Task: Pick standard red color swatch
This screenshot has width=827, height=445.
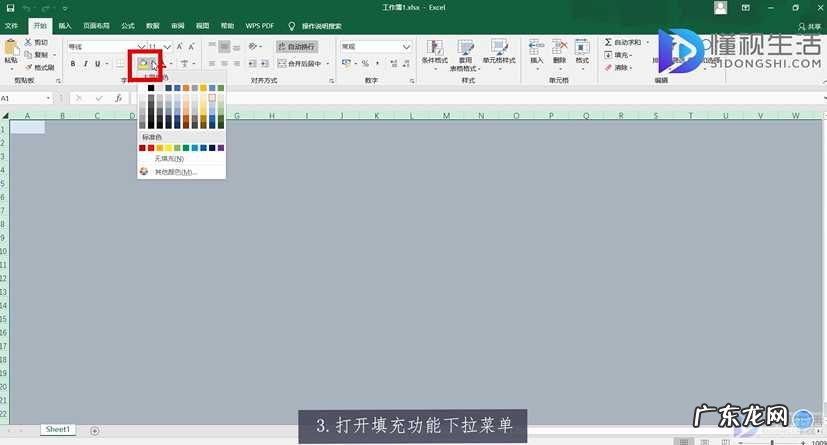Action: [x=151, y=148]
